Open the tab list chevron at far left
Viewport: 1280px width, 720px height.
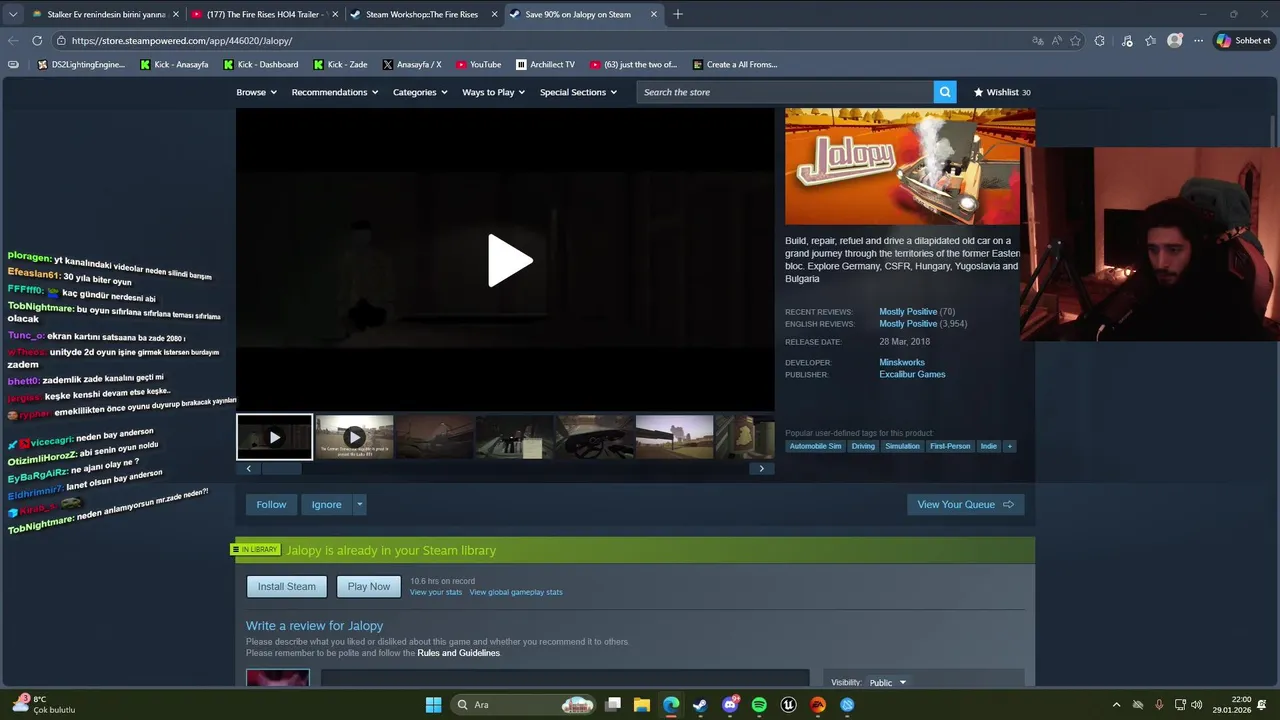[x=12, y=14]
